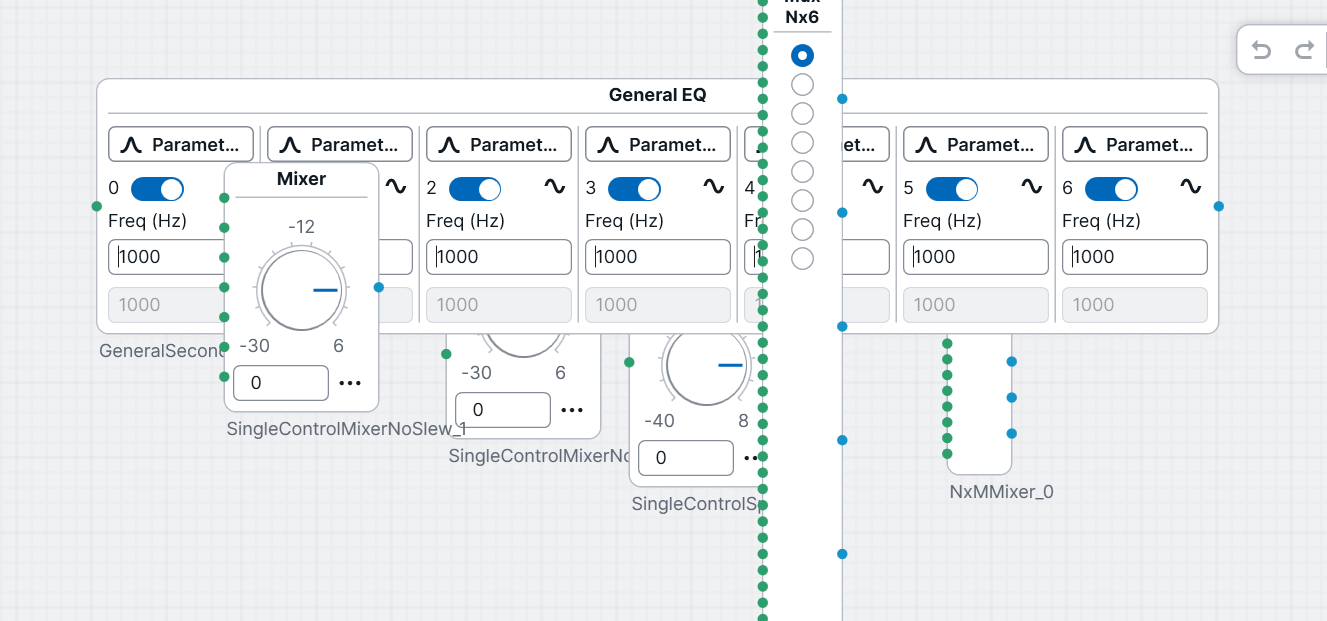The height and width of the screenshot is (621, 1327).
Task: Open the three-dots menu under the -30 to 6 knob
Action: [572, 410]
